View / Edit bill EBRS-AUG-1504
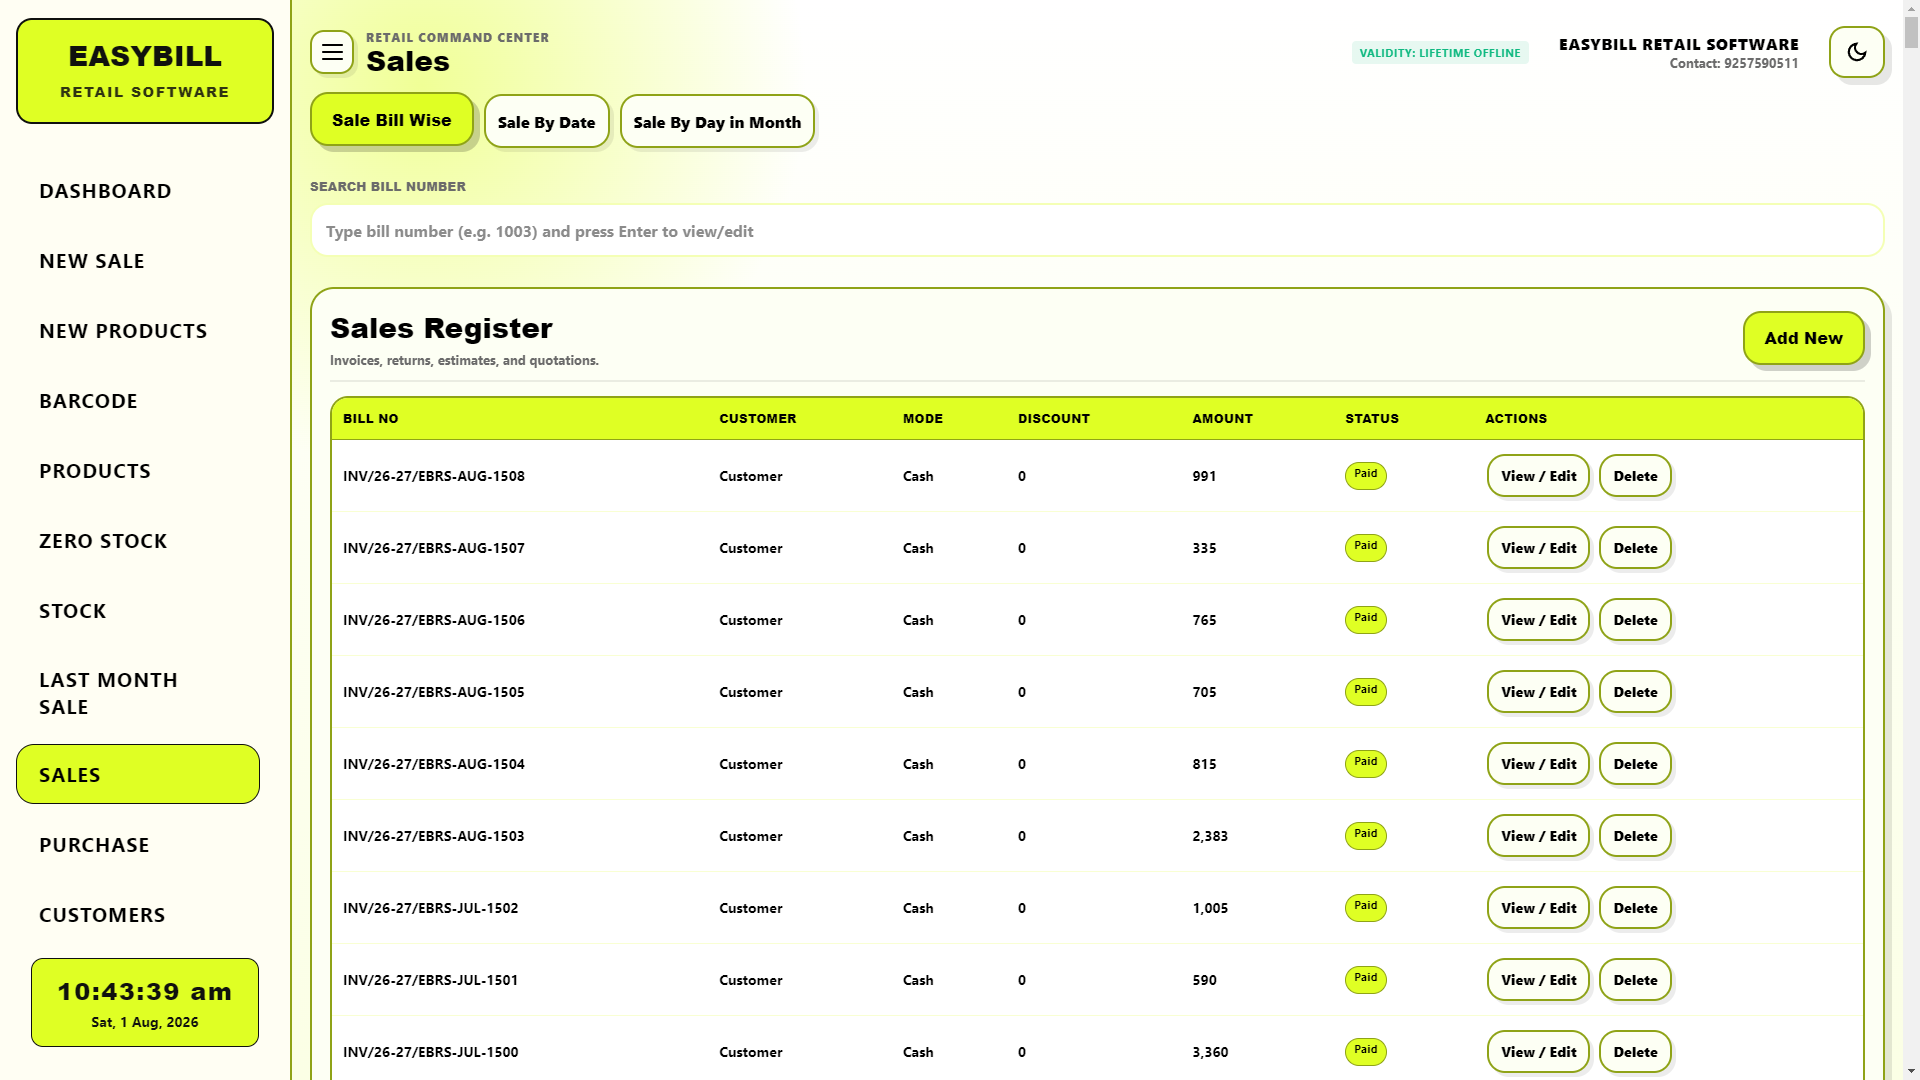 tap(1538, 764)
